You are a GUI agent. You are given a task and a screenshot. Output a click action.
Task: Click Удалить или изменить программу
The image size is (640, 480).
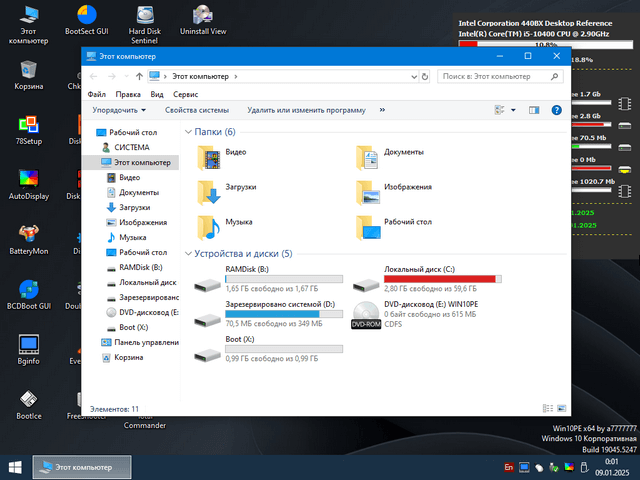[306, 110]
